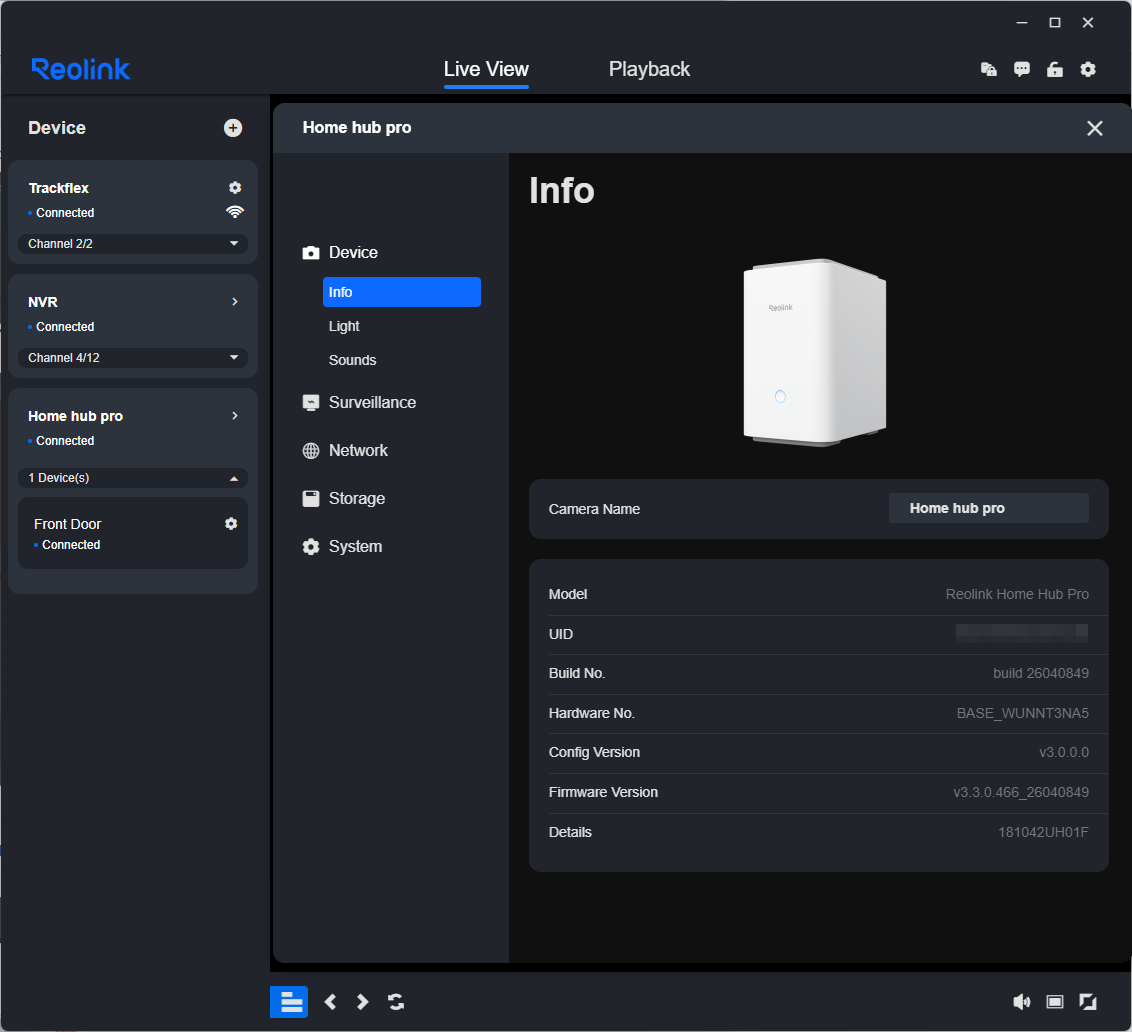Select the NVR device card title
The height and width of the screenshot is (1032, 1132).
pyautogui.click(x=43, y=302)
